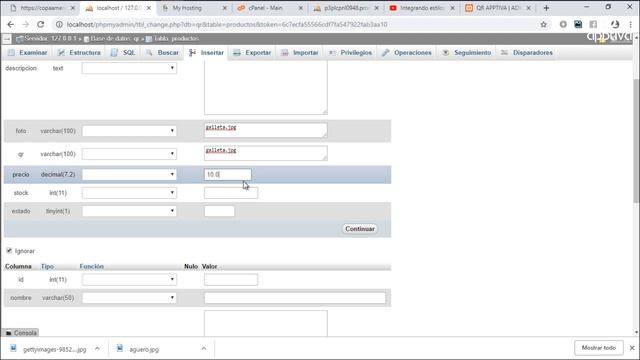Open function dropdown for estado
640x360 pixels.
click(x=129, y=211)
